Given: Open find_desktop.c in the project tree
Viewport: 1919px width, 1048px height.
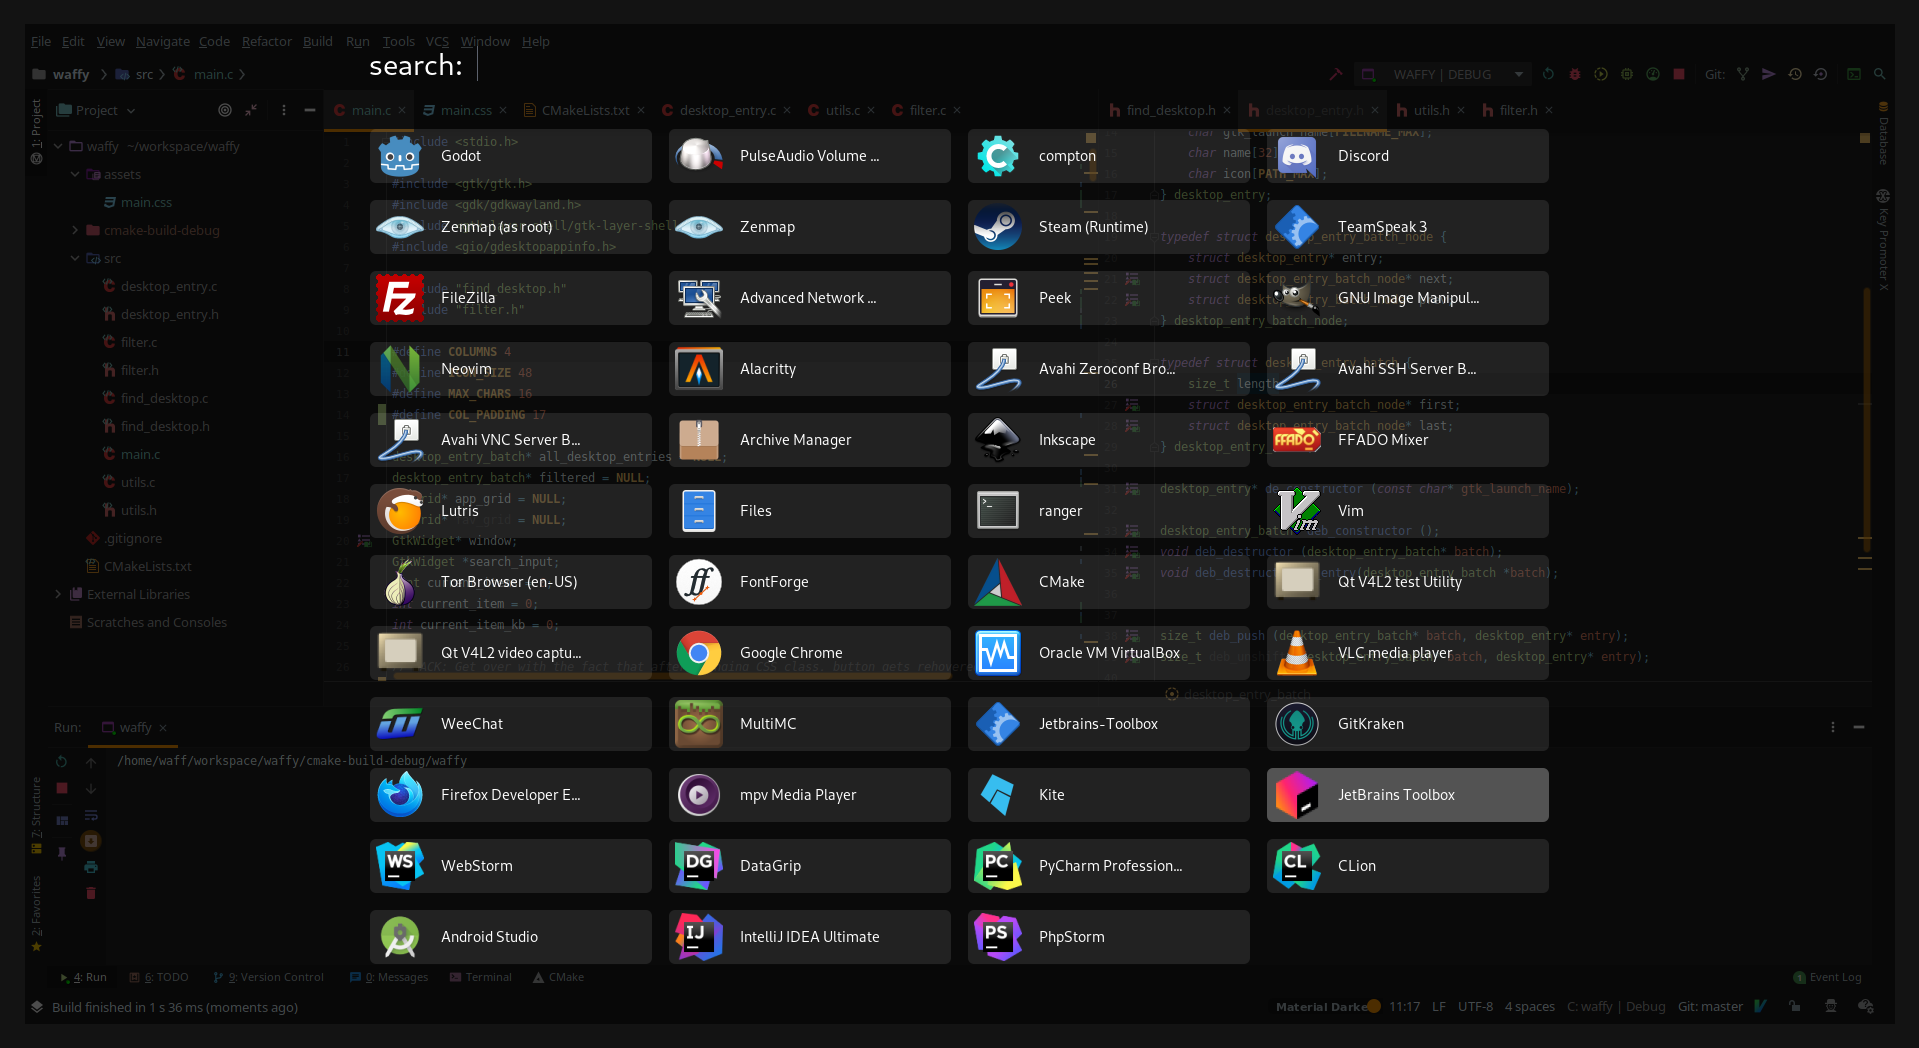Looking at the screenshot, I should click(x=164, y=398).
